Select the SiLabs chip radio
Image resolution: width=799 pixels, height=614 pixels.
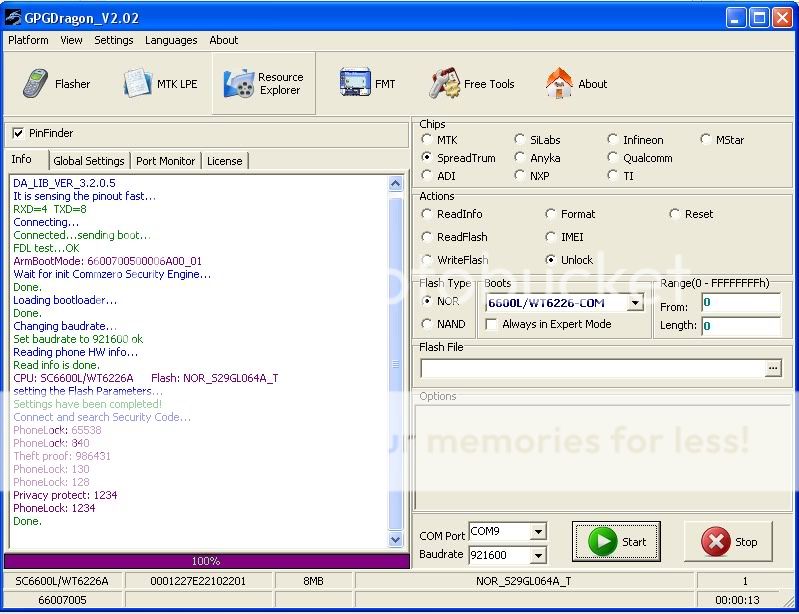519,139
